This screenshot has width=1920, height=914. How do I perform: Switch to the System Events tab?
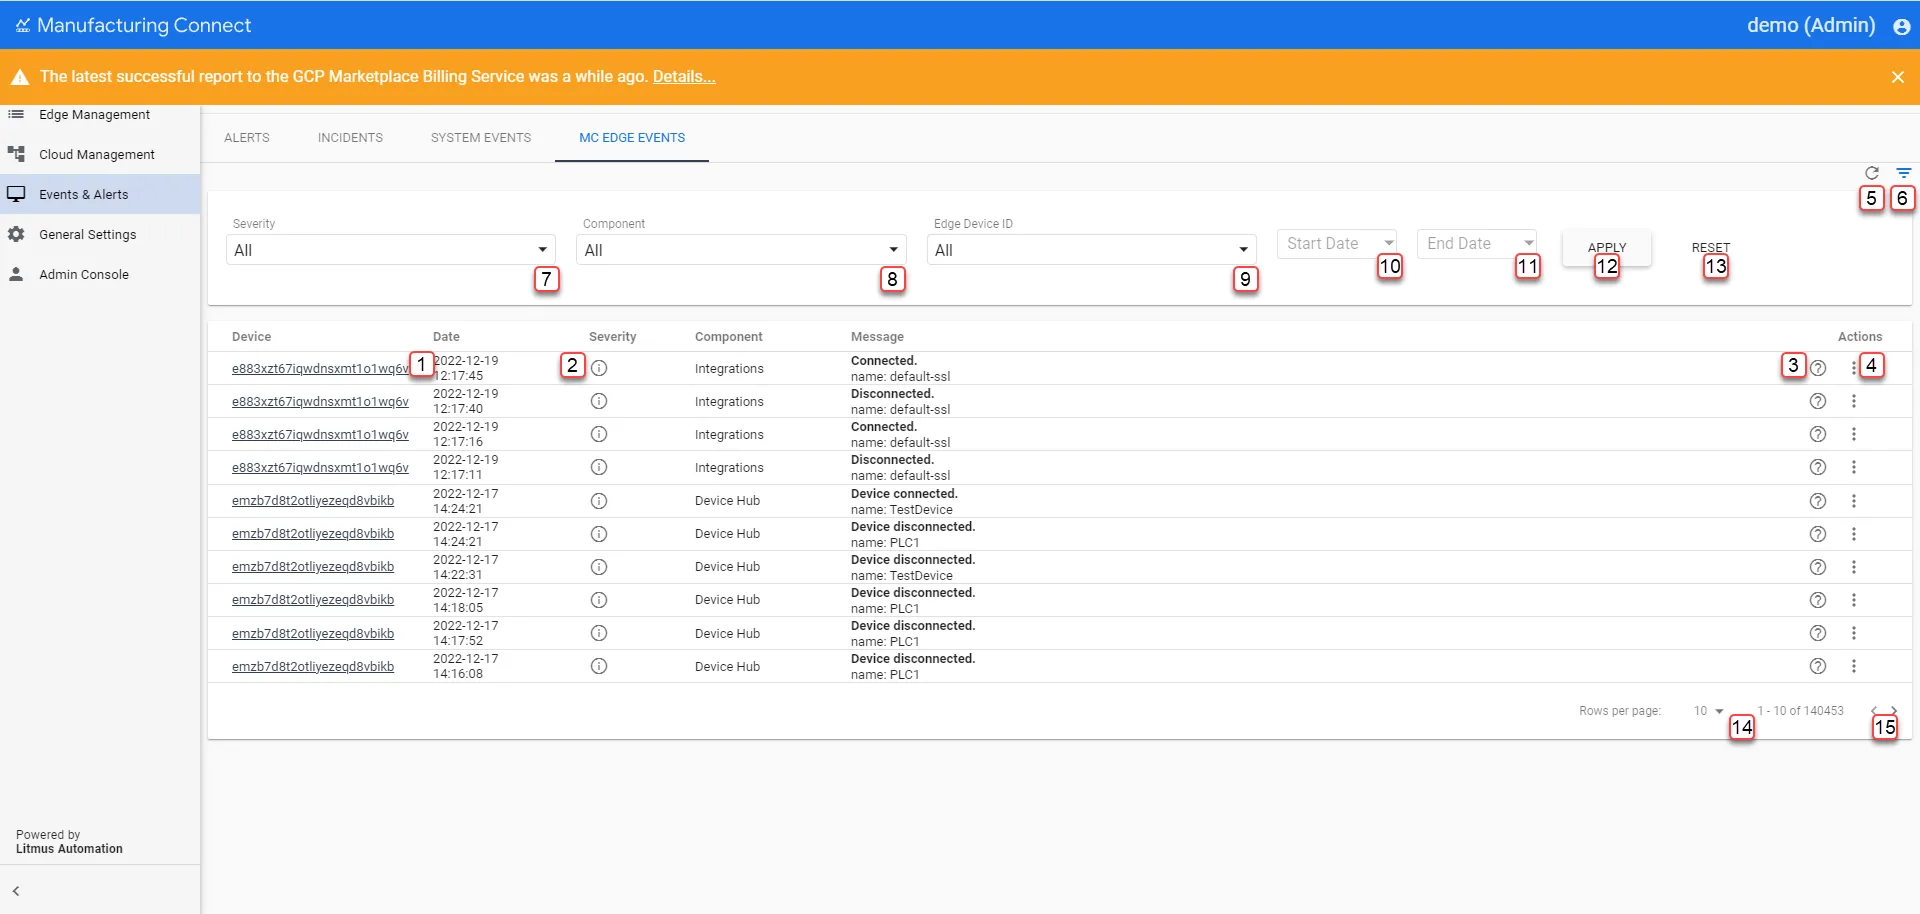[x=481, y=138]
